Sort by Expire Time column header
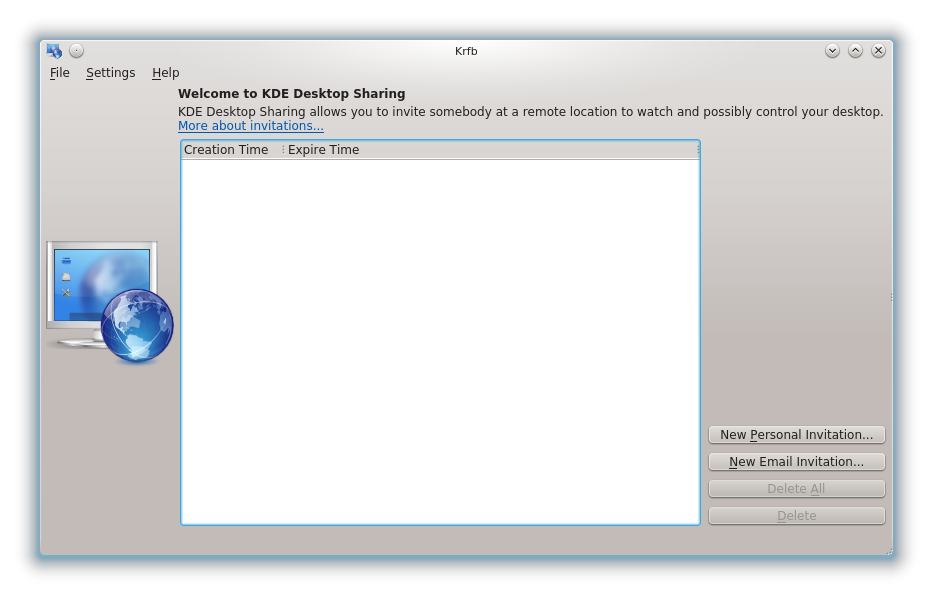The height and width of the screenshot is (595, 933). tap(491, 150)
